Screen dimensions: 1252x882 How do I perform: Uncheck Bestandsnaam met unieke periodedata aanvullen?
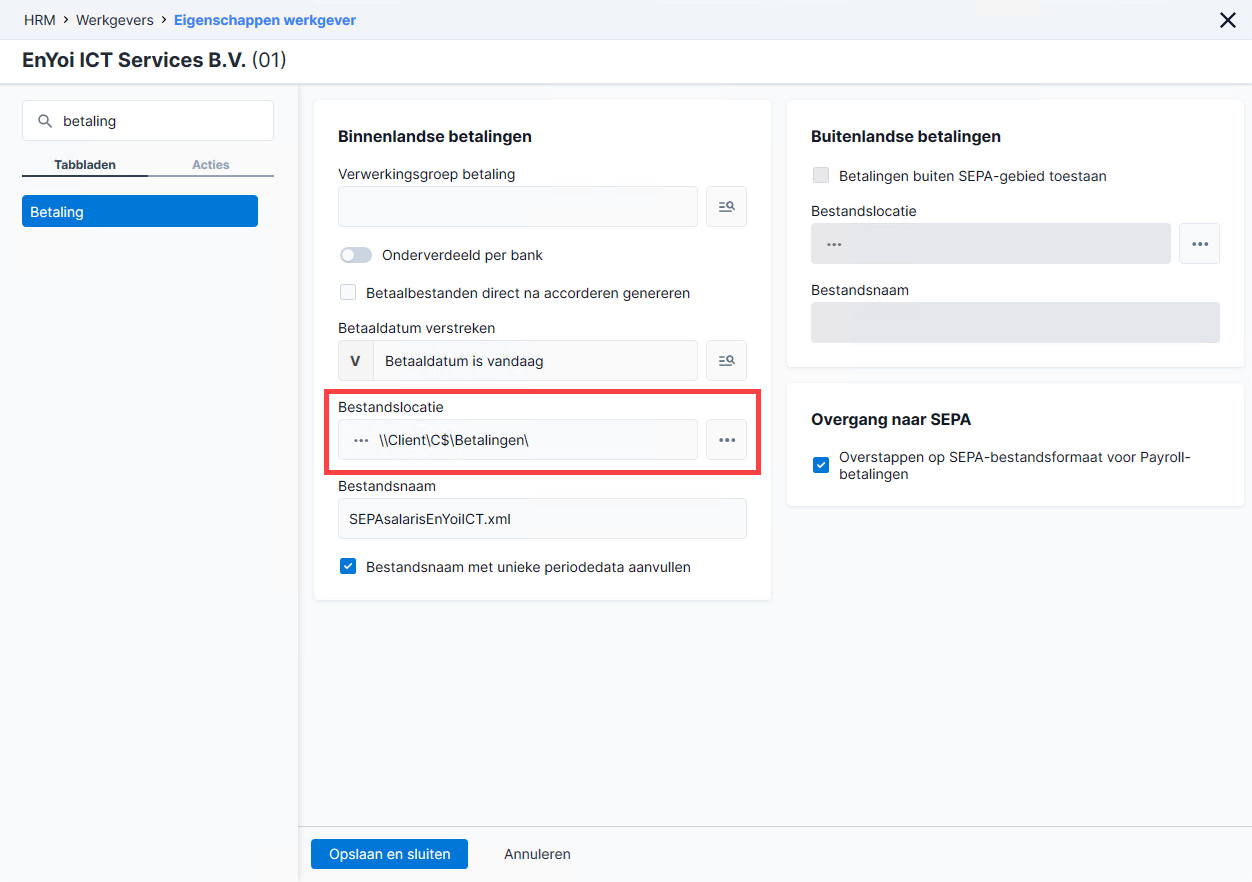348,567
